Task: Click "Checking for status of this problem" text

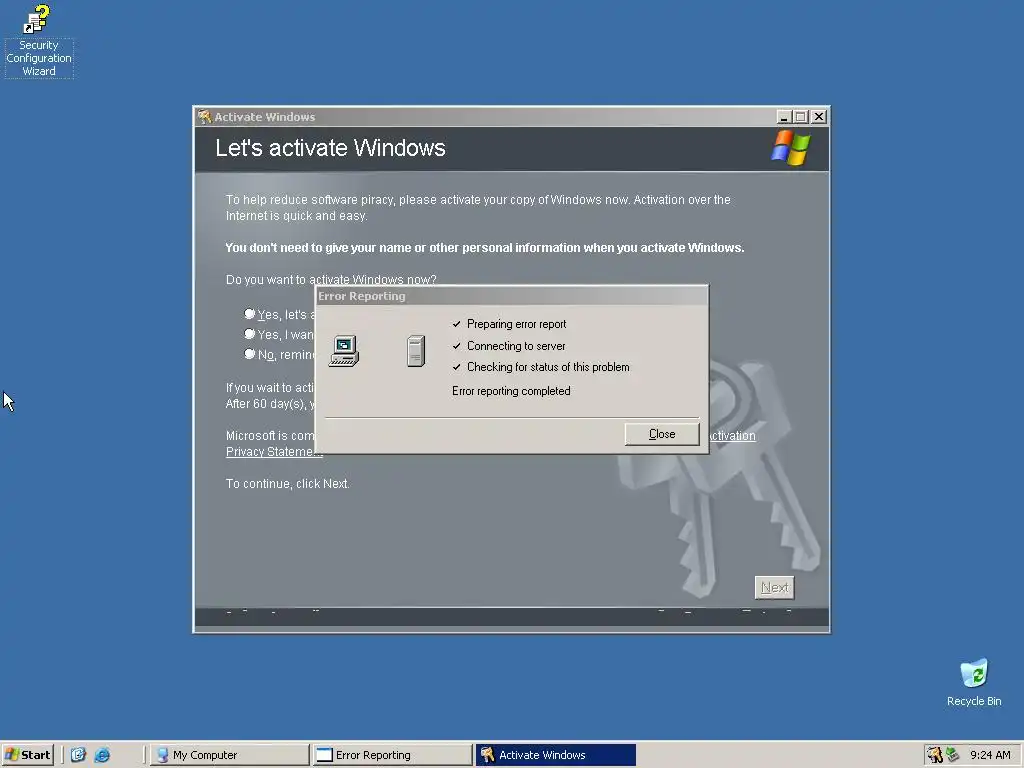Action: tap(548, 367)
